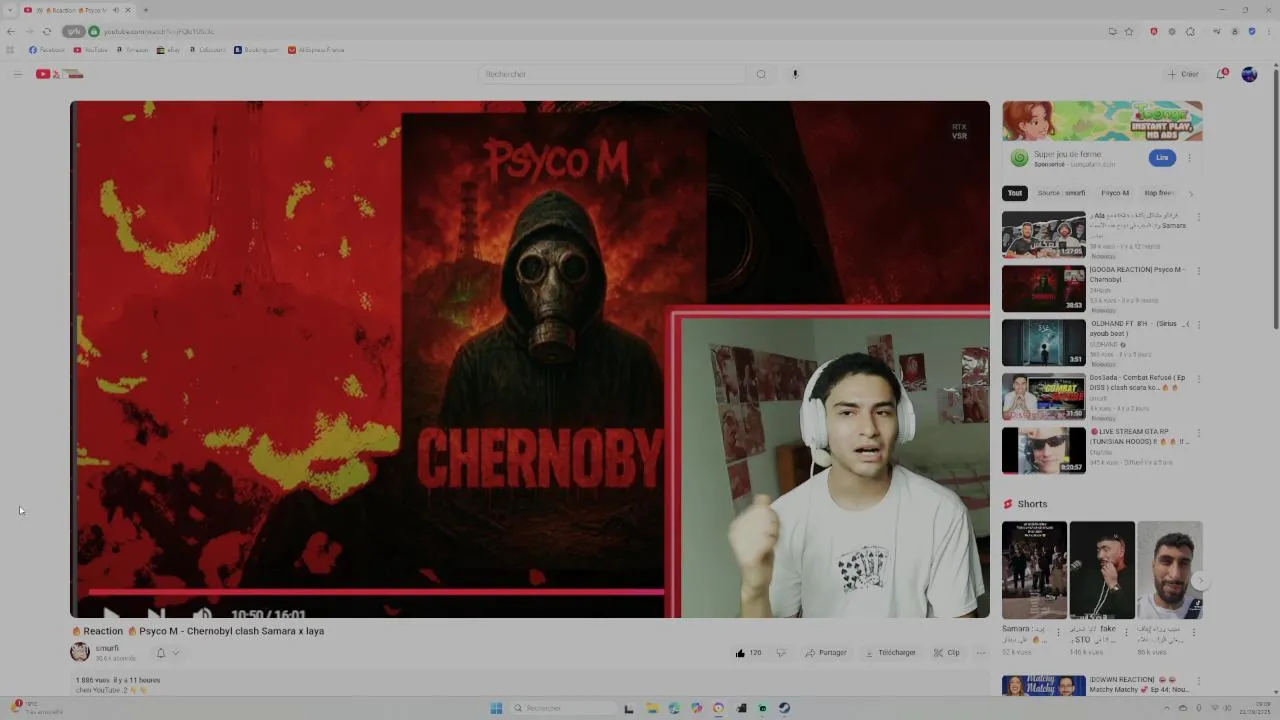
Task: Open the Booking.com bookmark
Action: pos(257,50)
